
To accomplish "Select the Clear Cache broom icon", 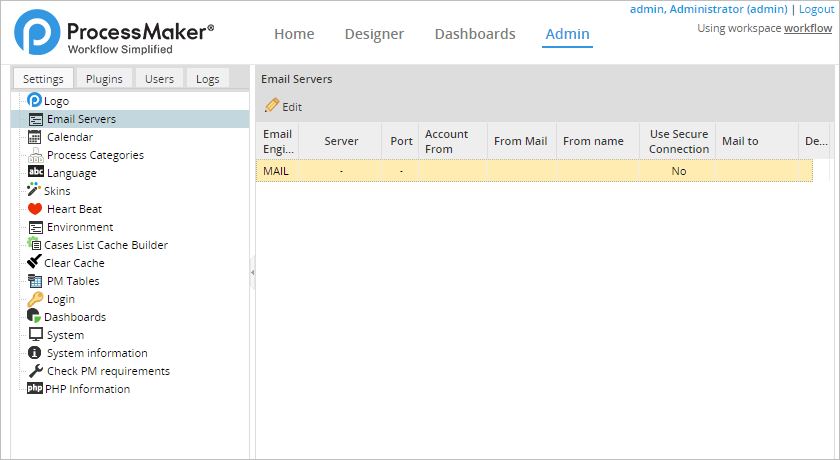I will click(x=35, y=263).
